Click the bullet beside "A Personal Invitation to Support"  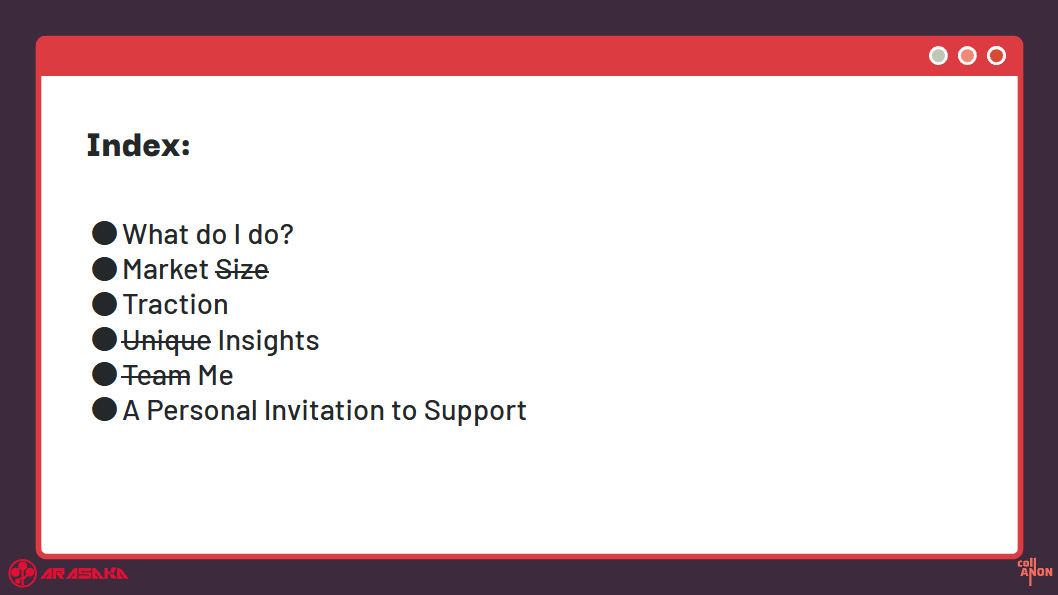[x=104, y=410]
